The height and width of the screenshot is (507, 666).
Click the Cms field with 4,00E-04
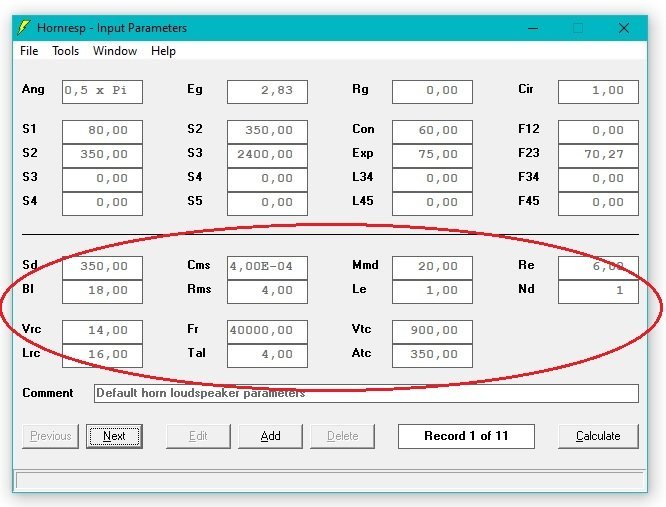(x=267, y=268)
